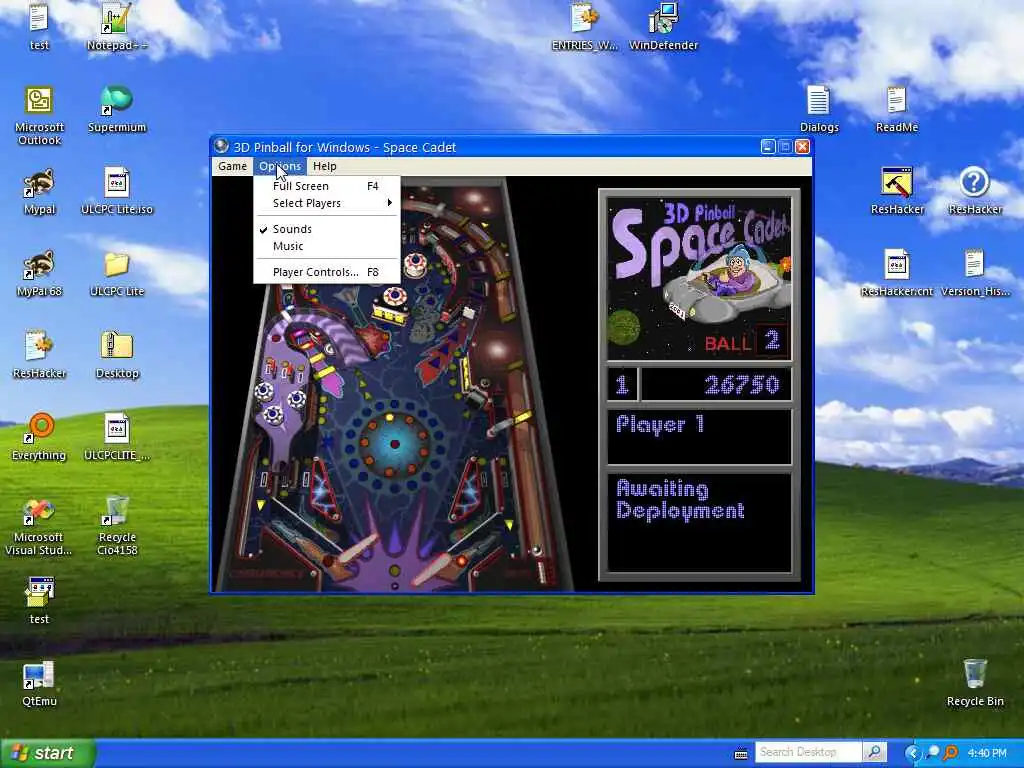
Task: Launch the WinDefender desktop icon
Action: point(663,26)
